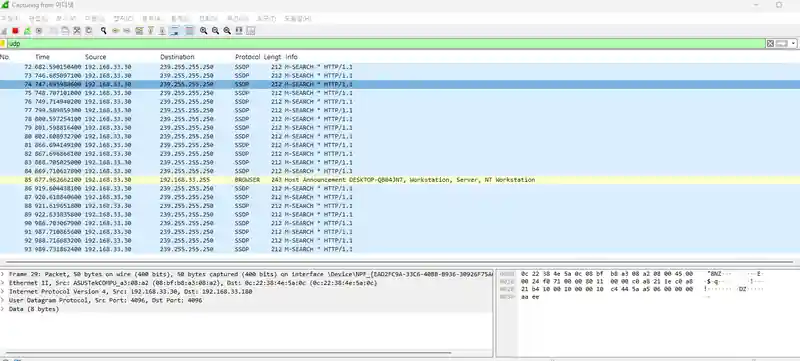Viewport: 800px width, 361px height.
Task: Zoom in on the main window text
Action: click(x=204, y=31)
